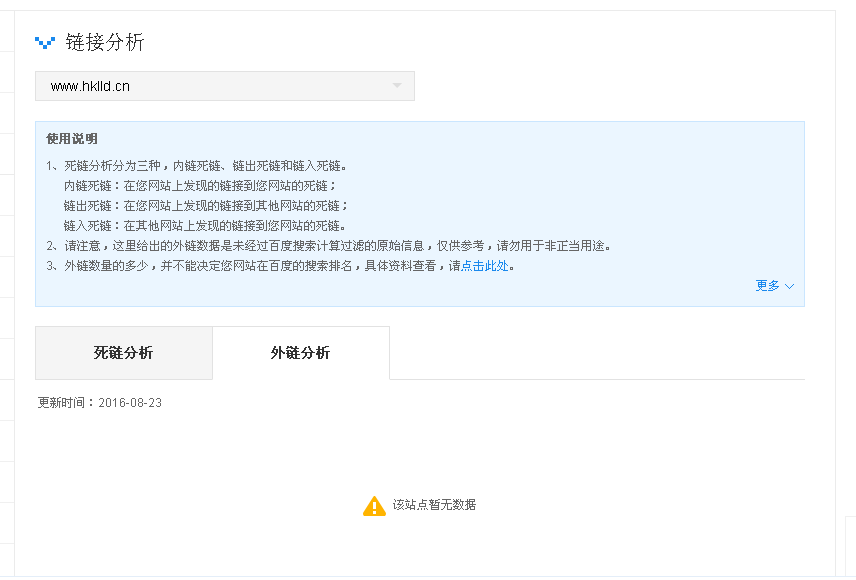Click the 2016-08-23 update date
856x580 pixels.
pos(130,403)
